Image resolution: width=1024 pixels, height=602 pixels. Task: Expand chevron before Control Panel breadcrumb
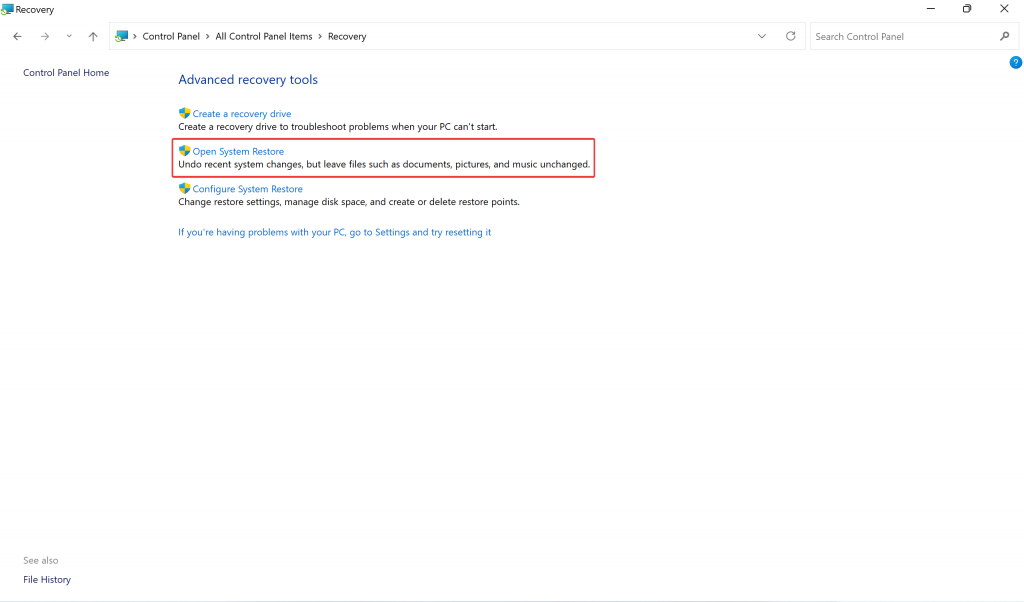point(135,37)
